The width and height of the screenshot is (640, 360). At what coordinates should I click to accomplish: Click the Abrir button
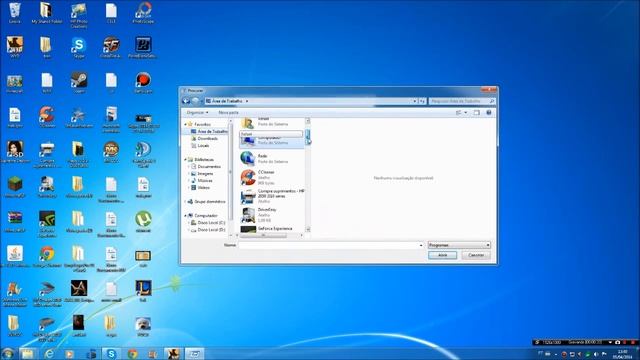point(442,255)
